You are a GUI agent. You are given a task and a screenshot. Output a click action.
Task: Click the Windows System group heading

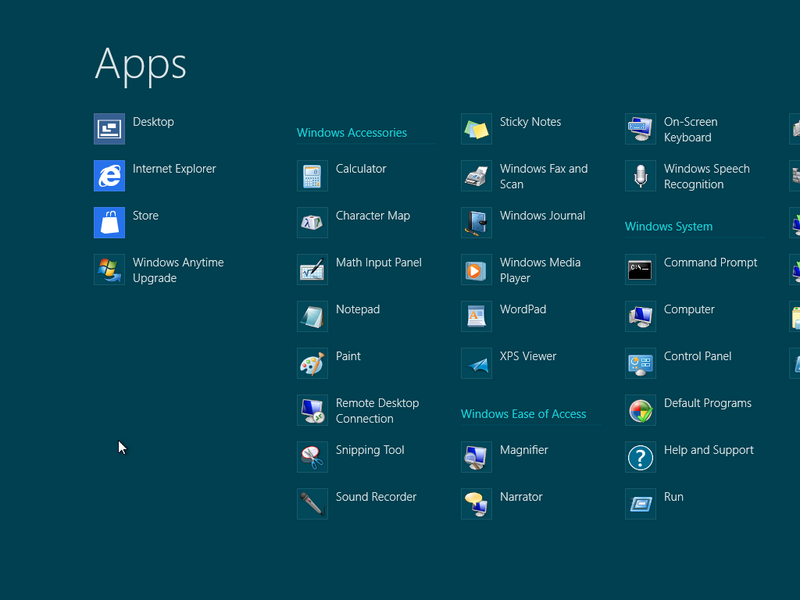pyautogui.click(x=669, y=227)
